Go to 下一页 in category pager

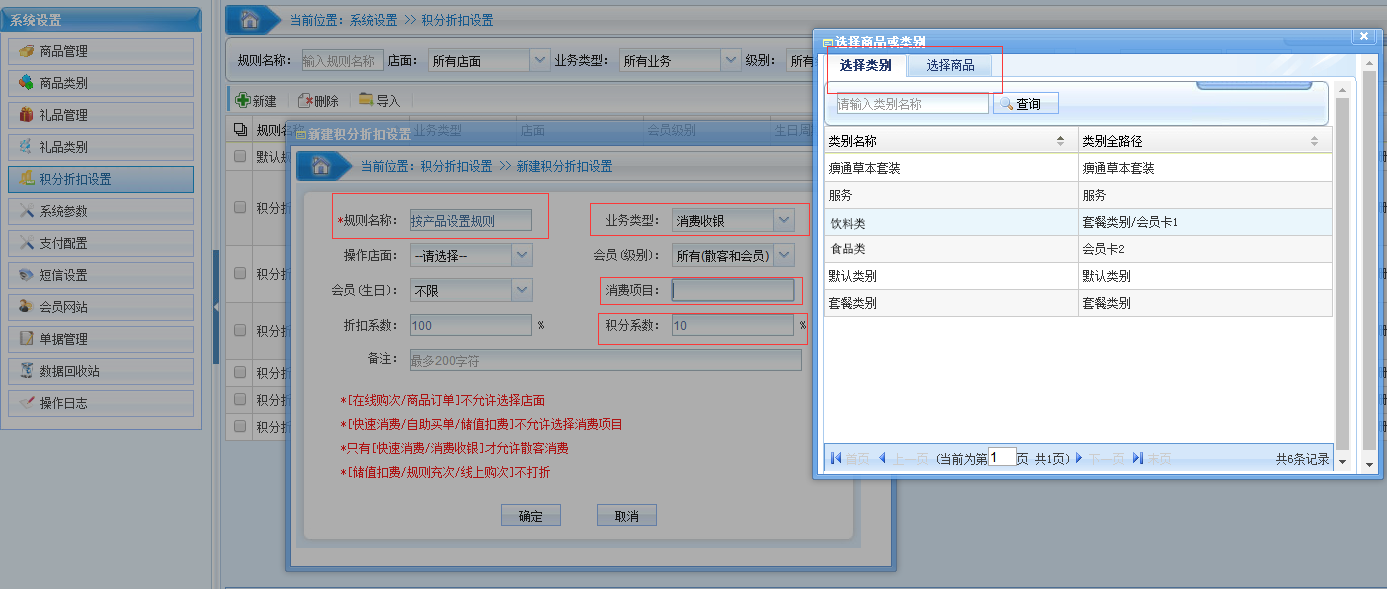coord(1100,458)
